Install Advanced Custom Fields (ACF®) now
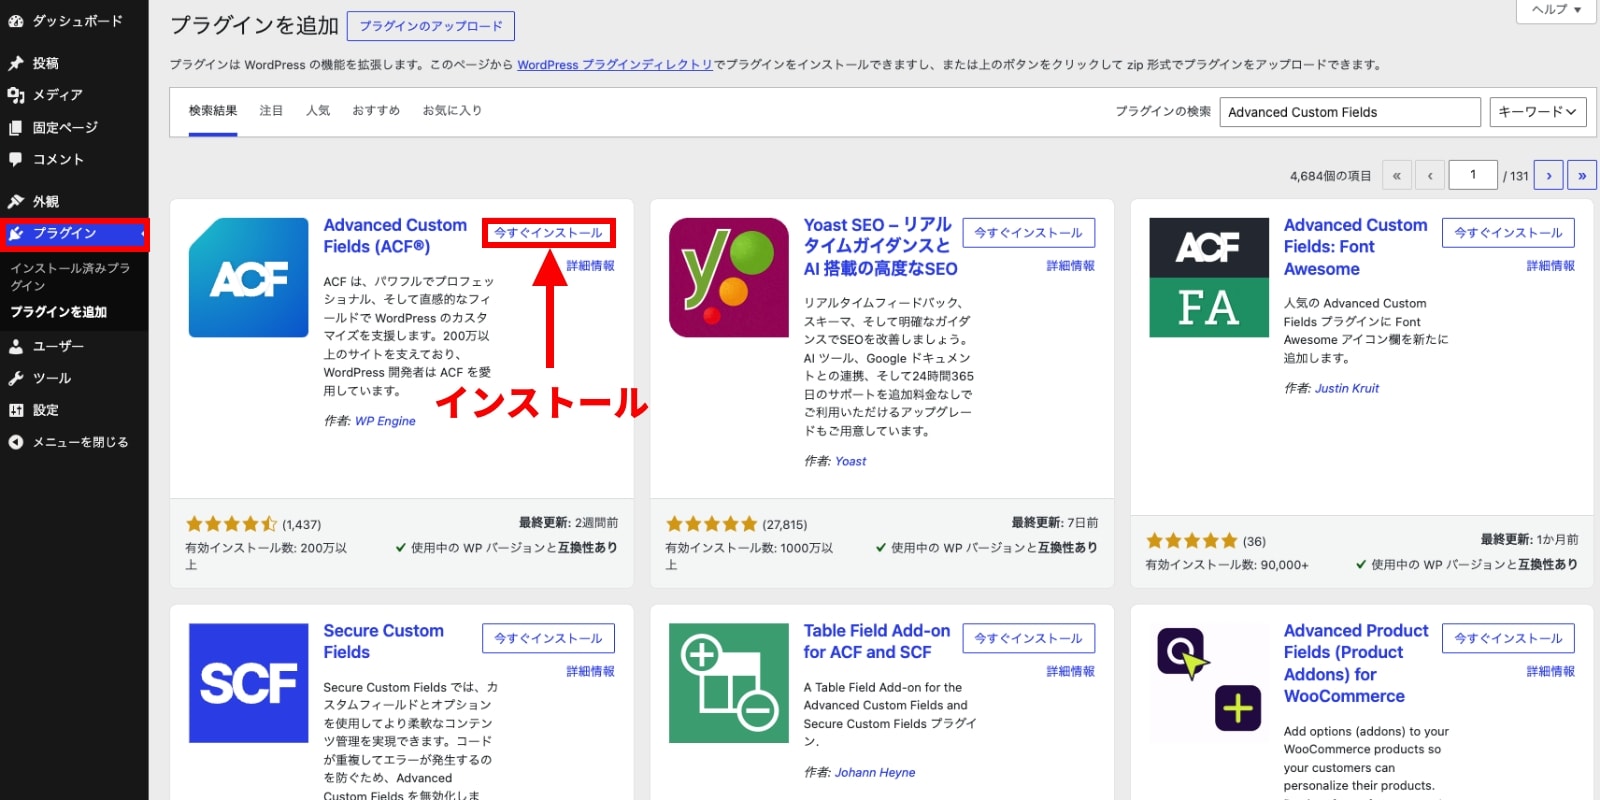 tap(548, 233)
